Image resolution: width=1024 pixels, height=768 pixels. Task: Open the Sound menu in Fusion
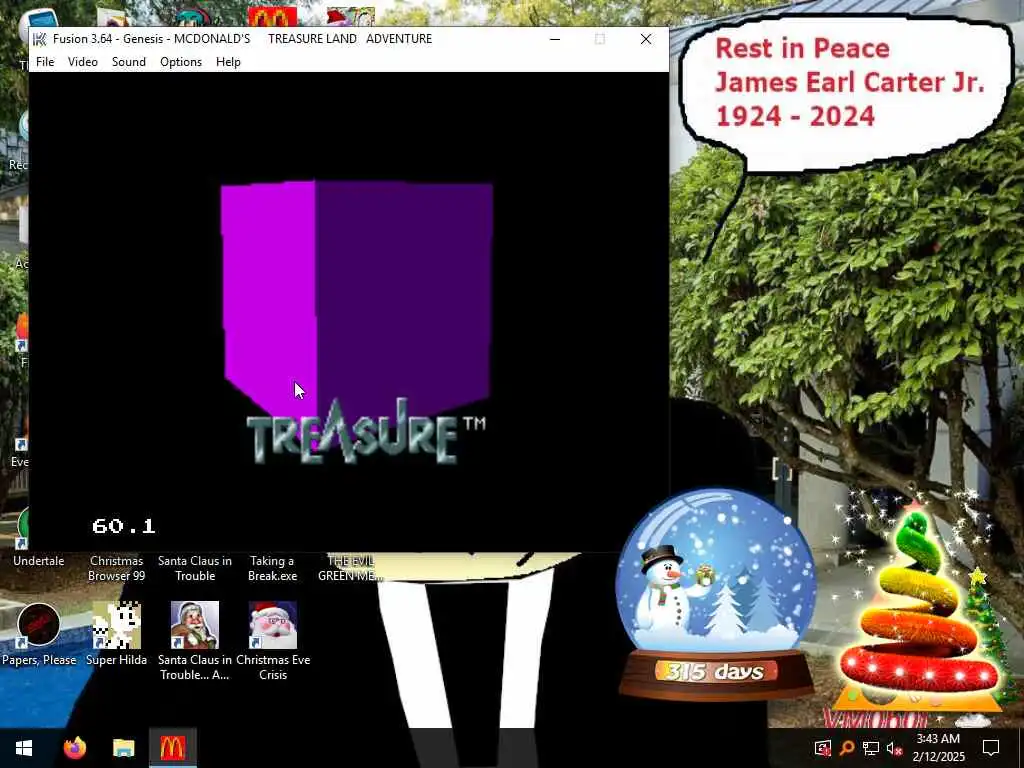coord(129,62)
